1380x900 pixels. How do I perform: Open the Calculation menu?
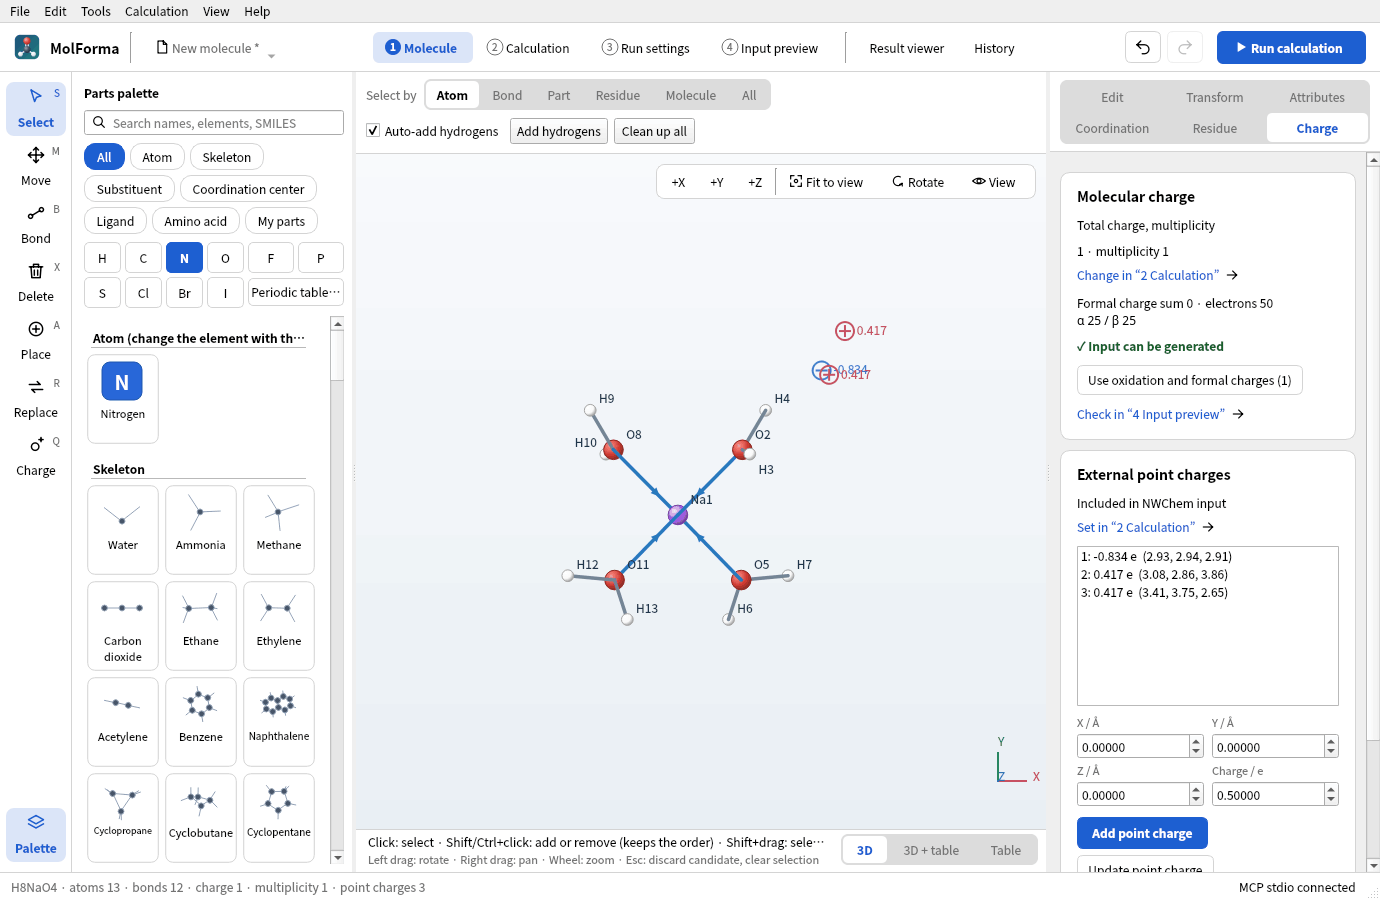click(x=156, y=11)
